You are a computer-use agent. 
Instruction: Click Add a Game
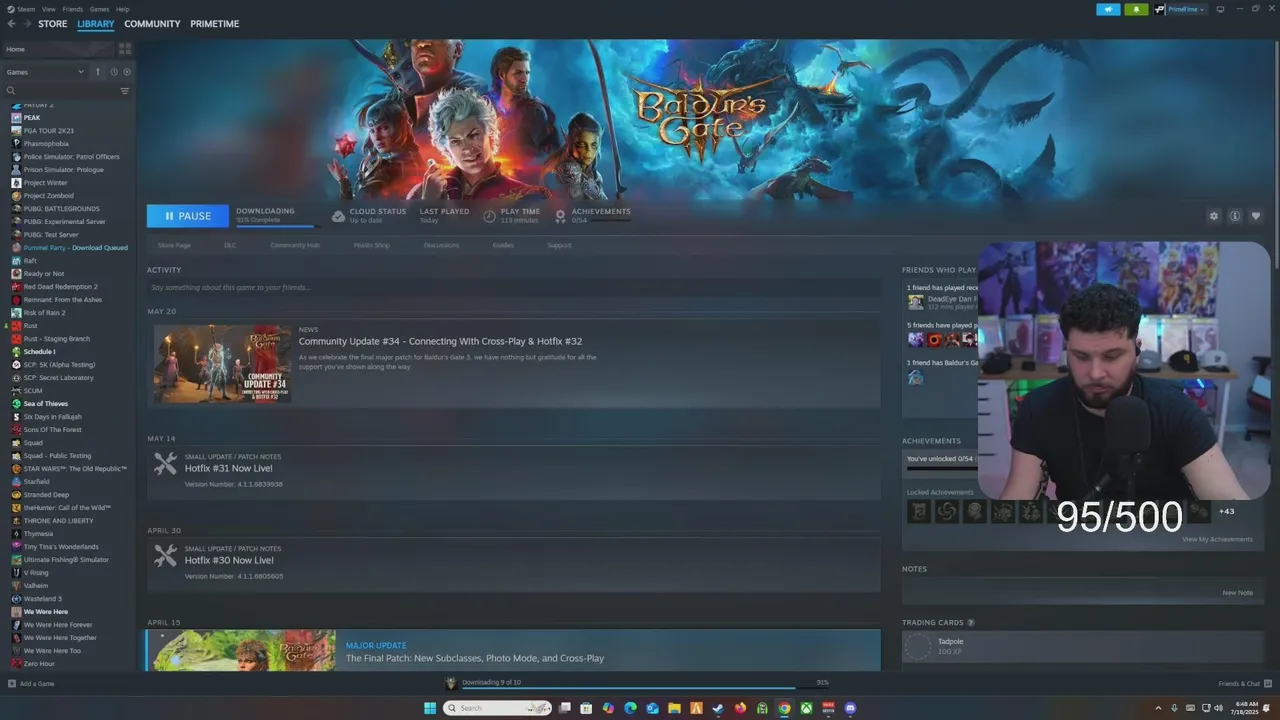31,683
